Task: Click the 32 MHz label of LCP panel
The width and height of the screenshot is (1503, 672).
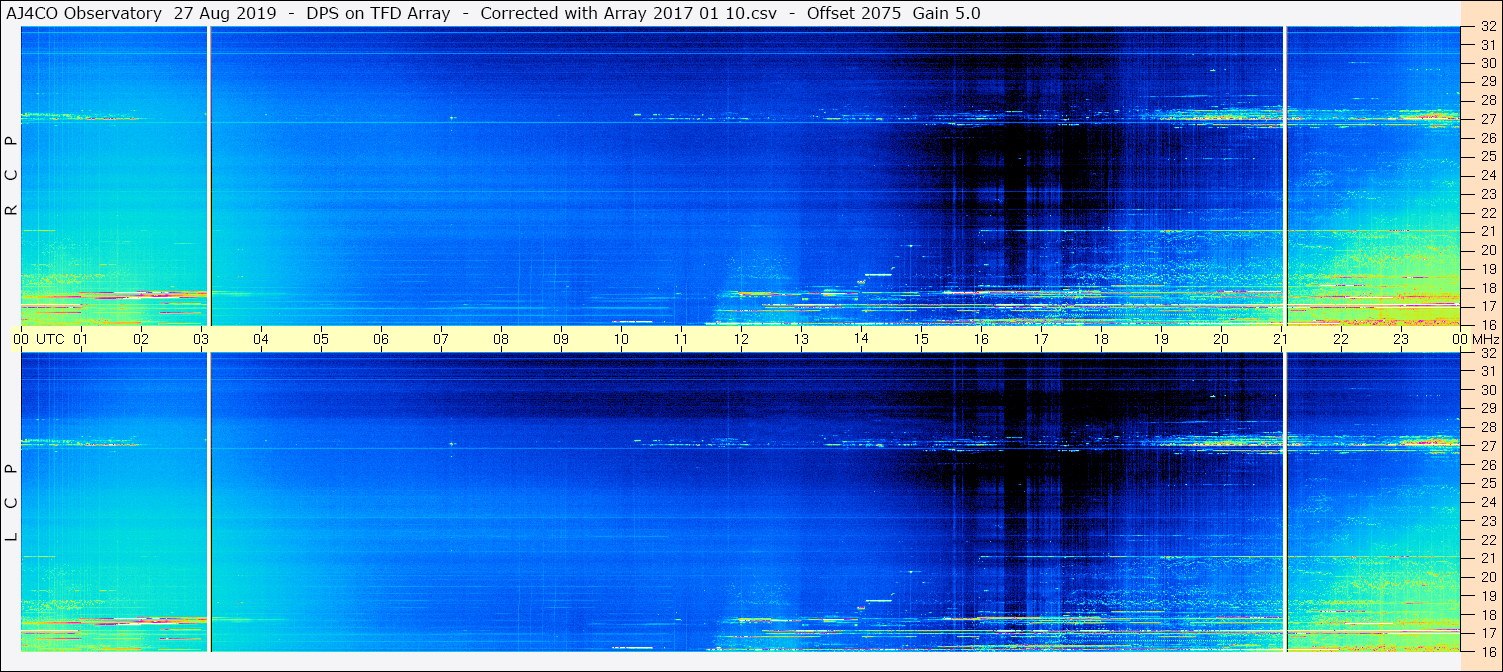Action: [1487, 353]
